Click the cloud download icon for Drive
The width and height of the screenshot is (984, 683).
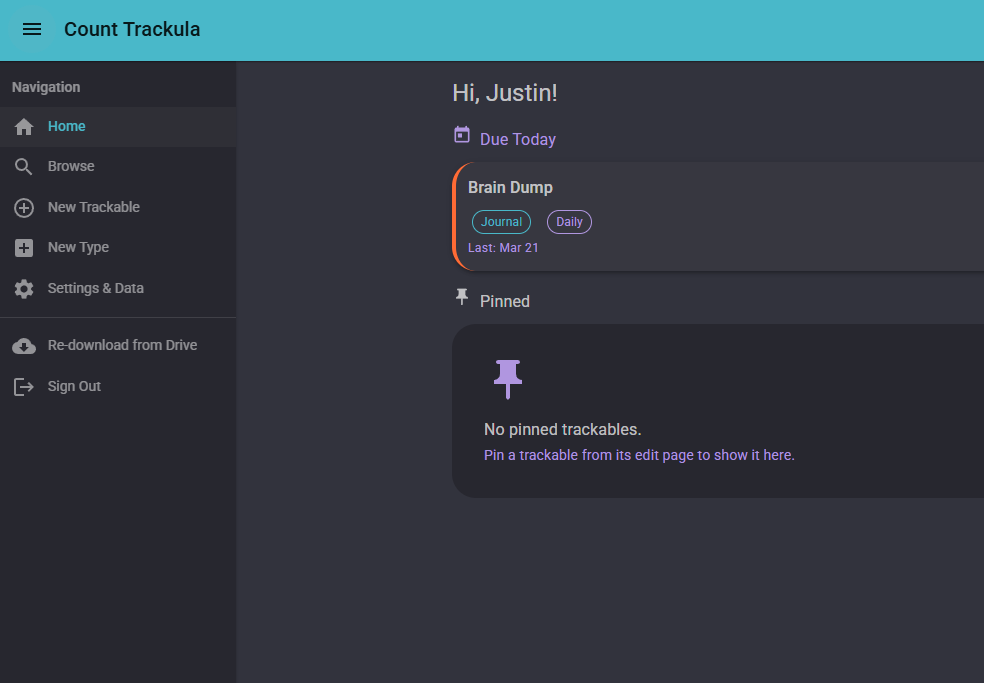pyautogui.click(x=23, y=344)
